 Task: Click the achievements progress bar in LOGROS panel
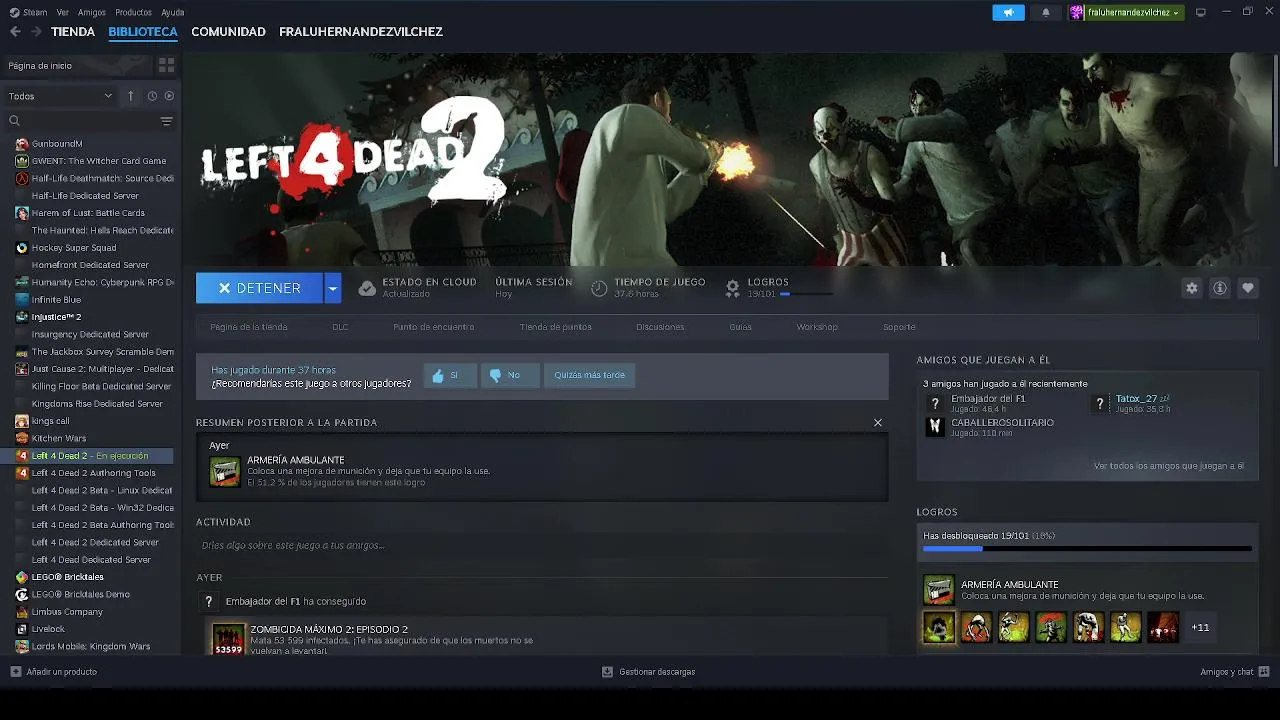coord(1087,548)
